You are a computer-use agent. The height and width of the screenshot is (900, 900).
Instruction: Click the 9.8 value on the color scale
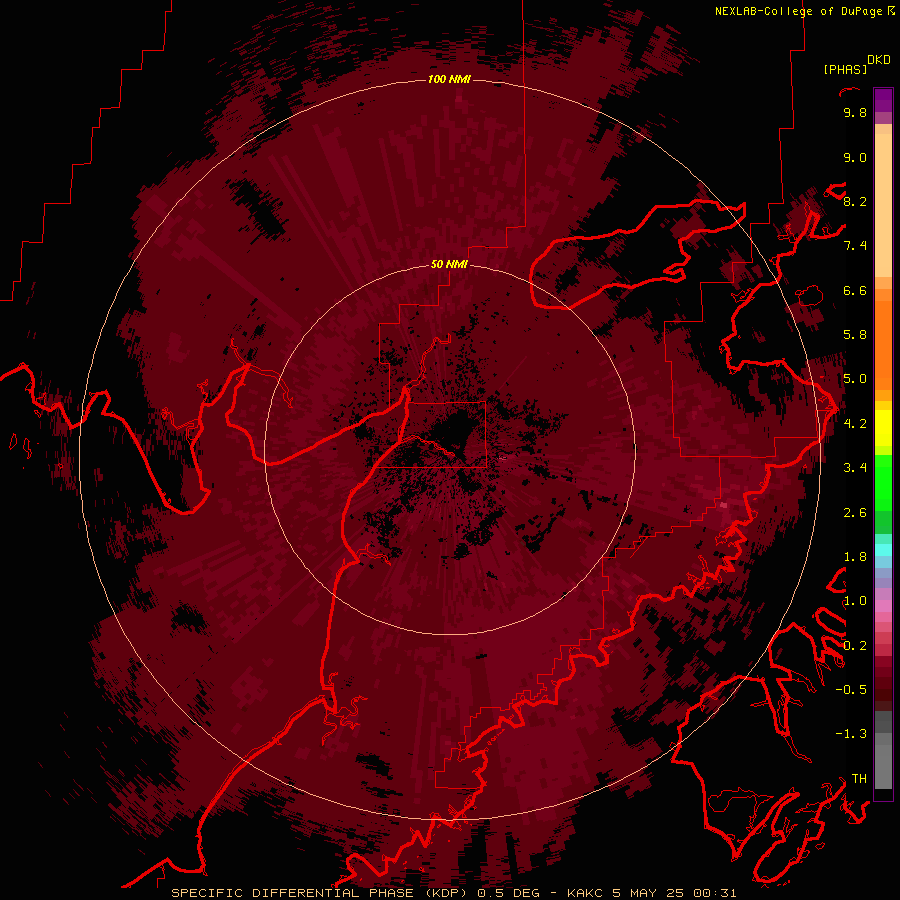click(855, 112)
